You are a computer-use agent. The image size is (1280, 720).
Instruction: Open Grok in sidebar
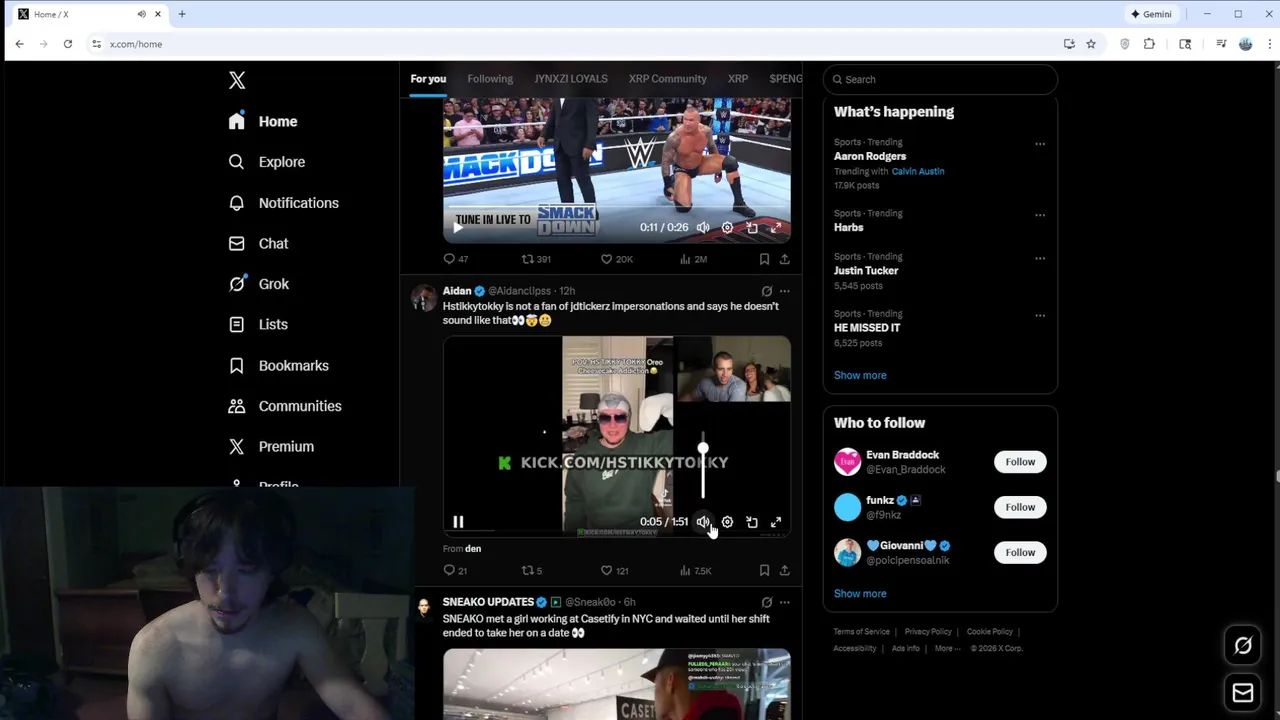pyautogui.click(x=258, y=284)
